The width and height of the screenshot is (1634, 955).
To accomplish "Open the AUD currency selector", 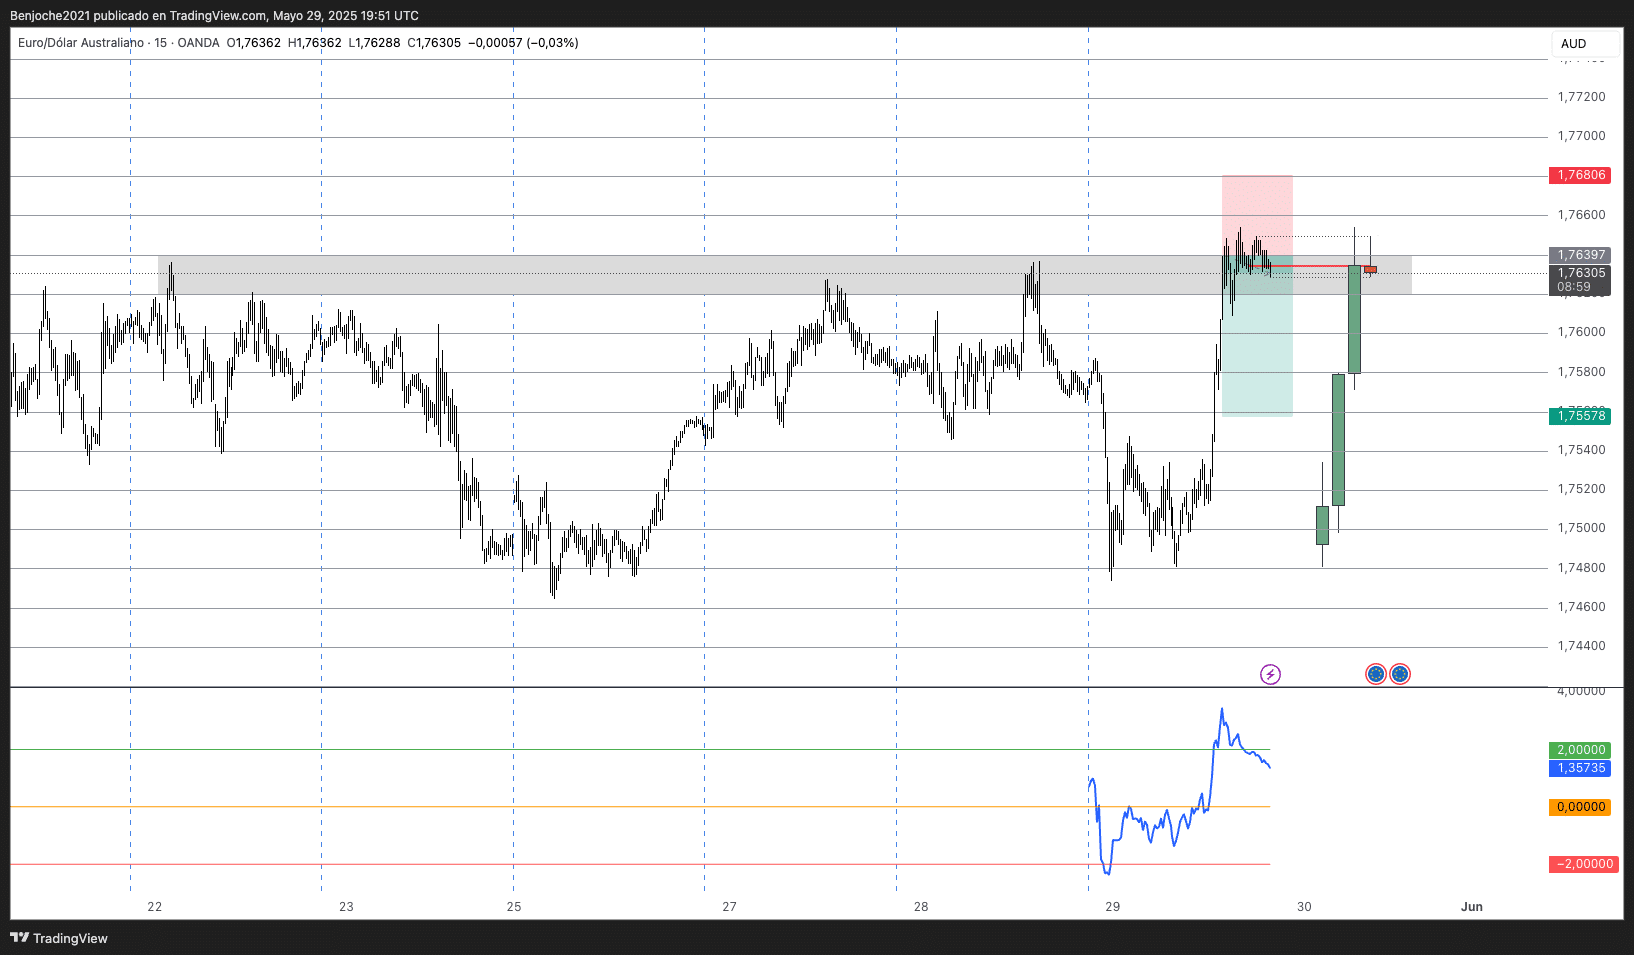I will [1584, 44].
